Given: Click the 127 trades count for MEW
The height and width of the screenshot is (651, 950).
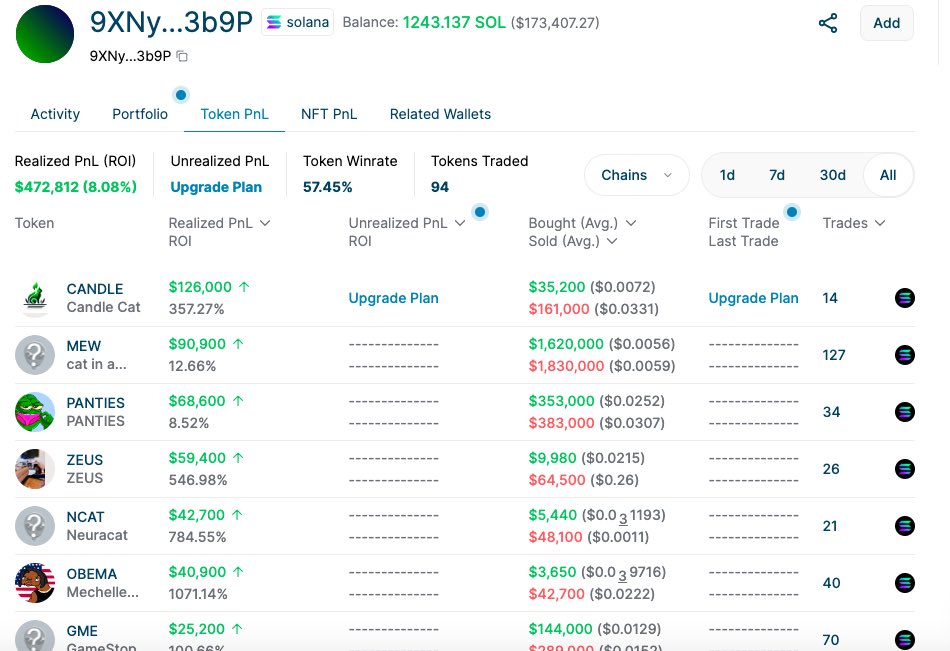Looking at the screenshot, I should pos(834,355).
